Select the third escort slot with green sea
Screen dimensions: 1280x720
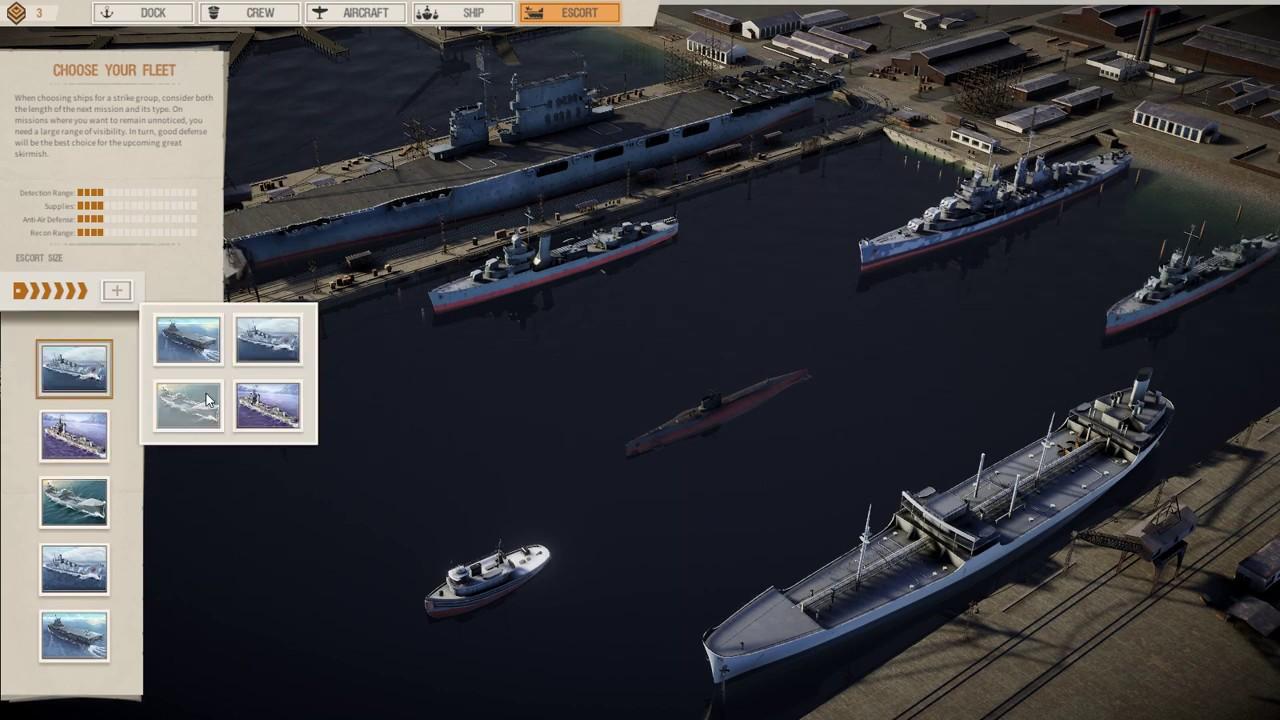(74, 502)
